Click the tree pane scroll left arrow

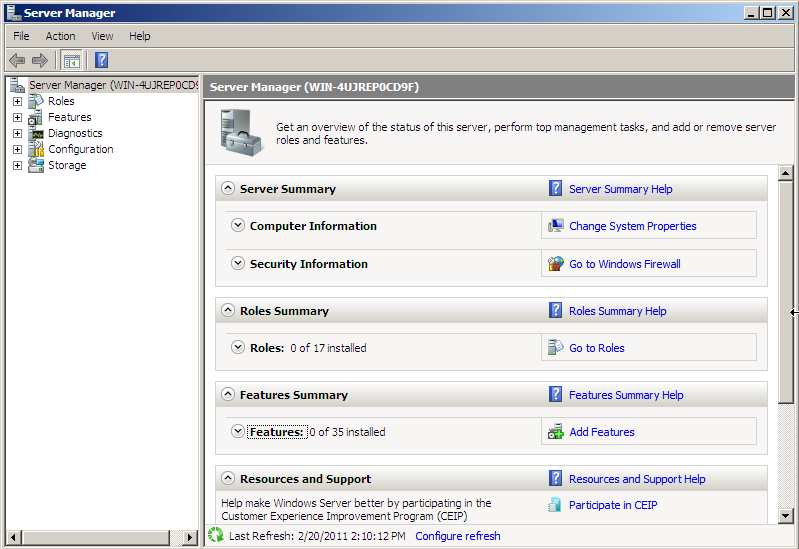coord(14,537)
